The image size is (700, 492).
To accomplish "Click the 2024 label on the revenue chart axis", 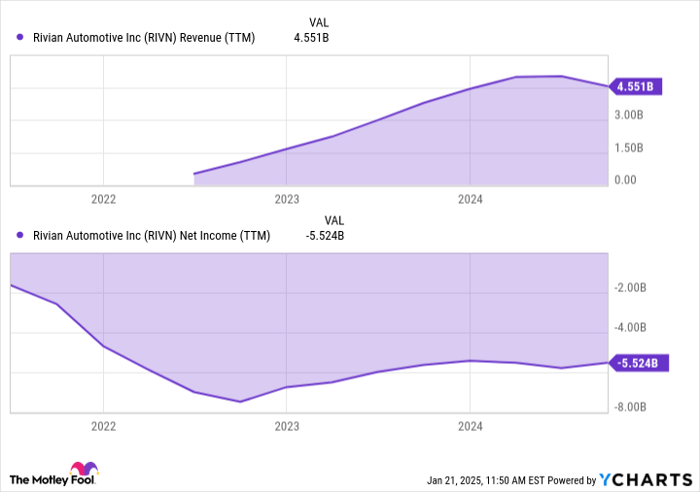I will pyautogui.click(x=470, y=199).
